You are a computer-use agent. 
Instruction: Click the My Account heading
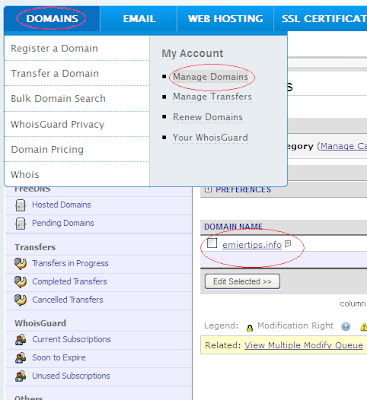click(x=192, y=53)
